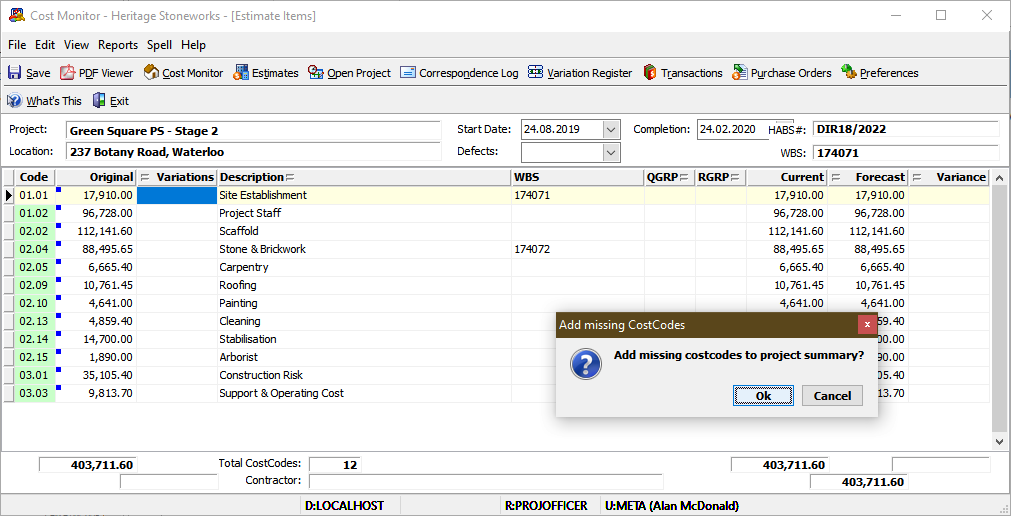
Task: Click Cancel in the dialog
Action: (x=832, y=395)
